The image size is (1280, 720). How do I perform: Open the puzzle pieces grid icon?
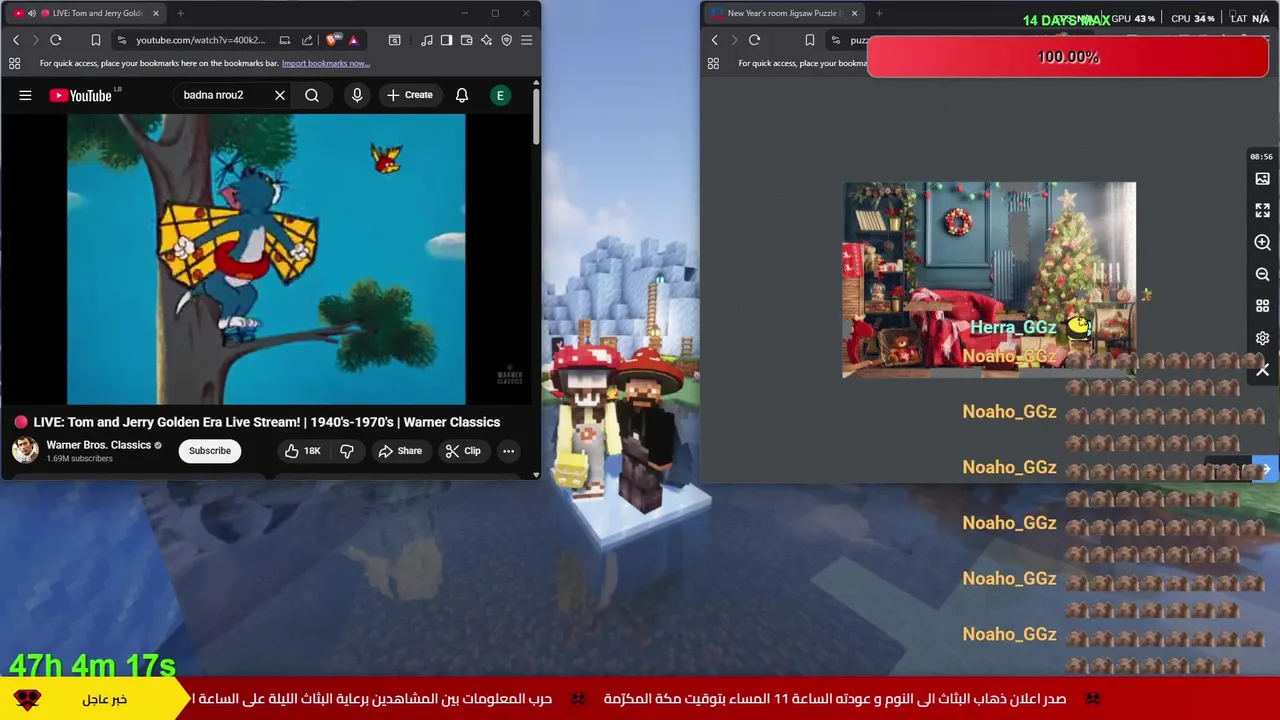point(1262,306)
